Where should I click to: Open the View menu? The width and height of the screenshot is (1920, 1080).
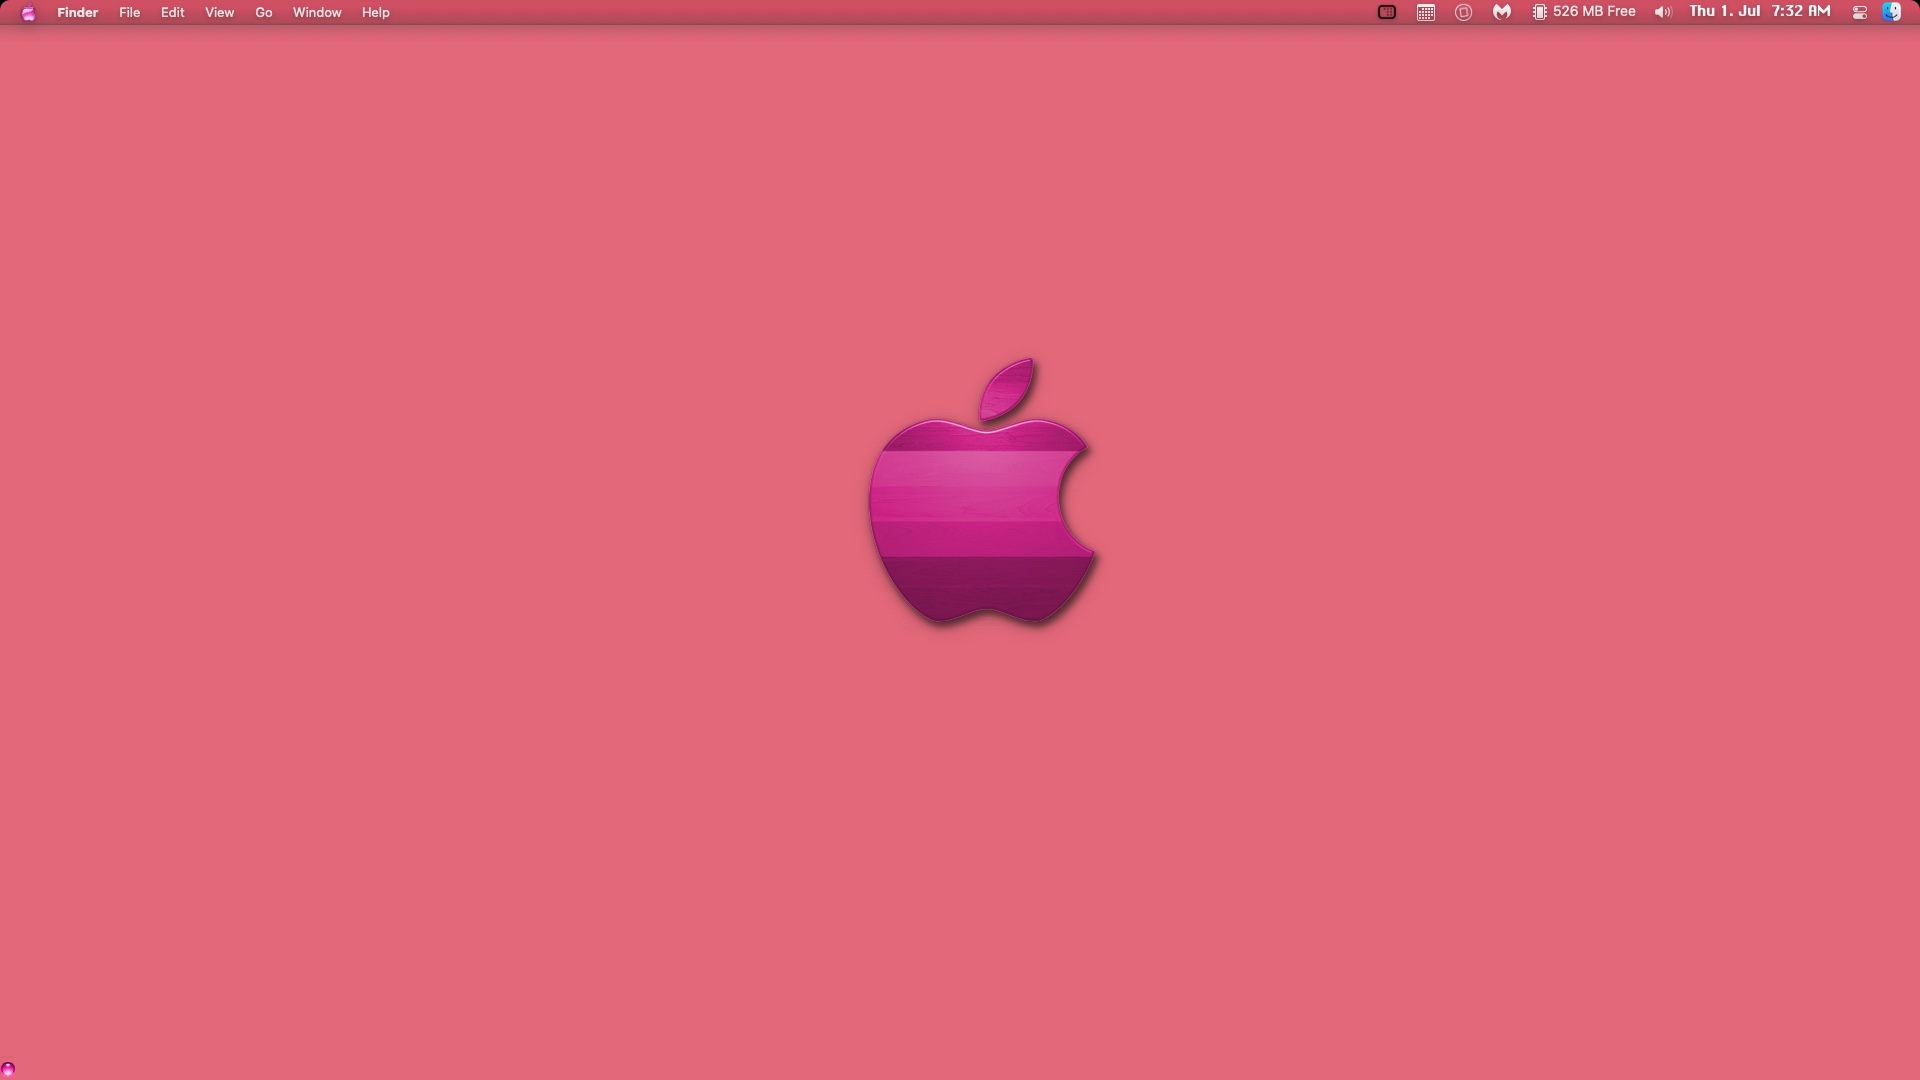click(219, 13)
